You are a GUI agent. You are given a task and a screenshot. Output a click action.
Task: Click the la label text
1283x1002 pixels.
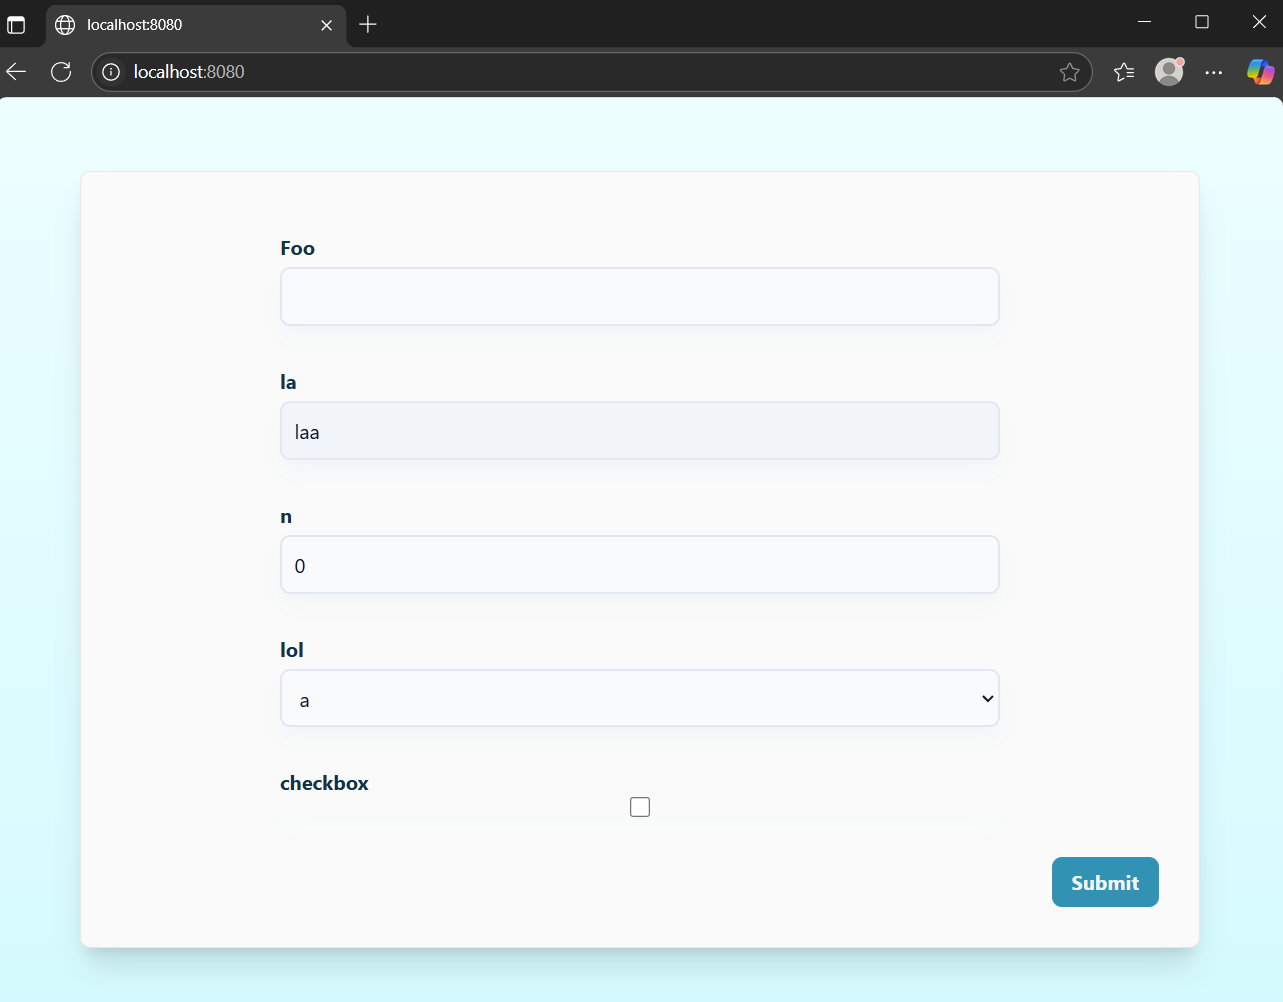point(289,382)
